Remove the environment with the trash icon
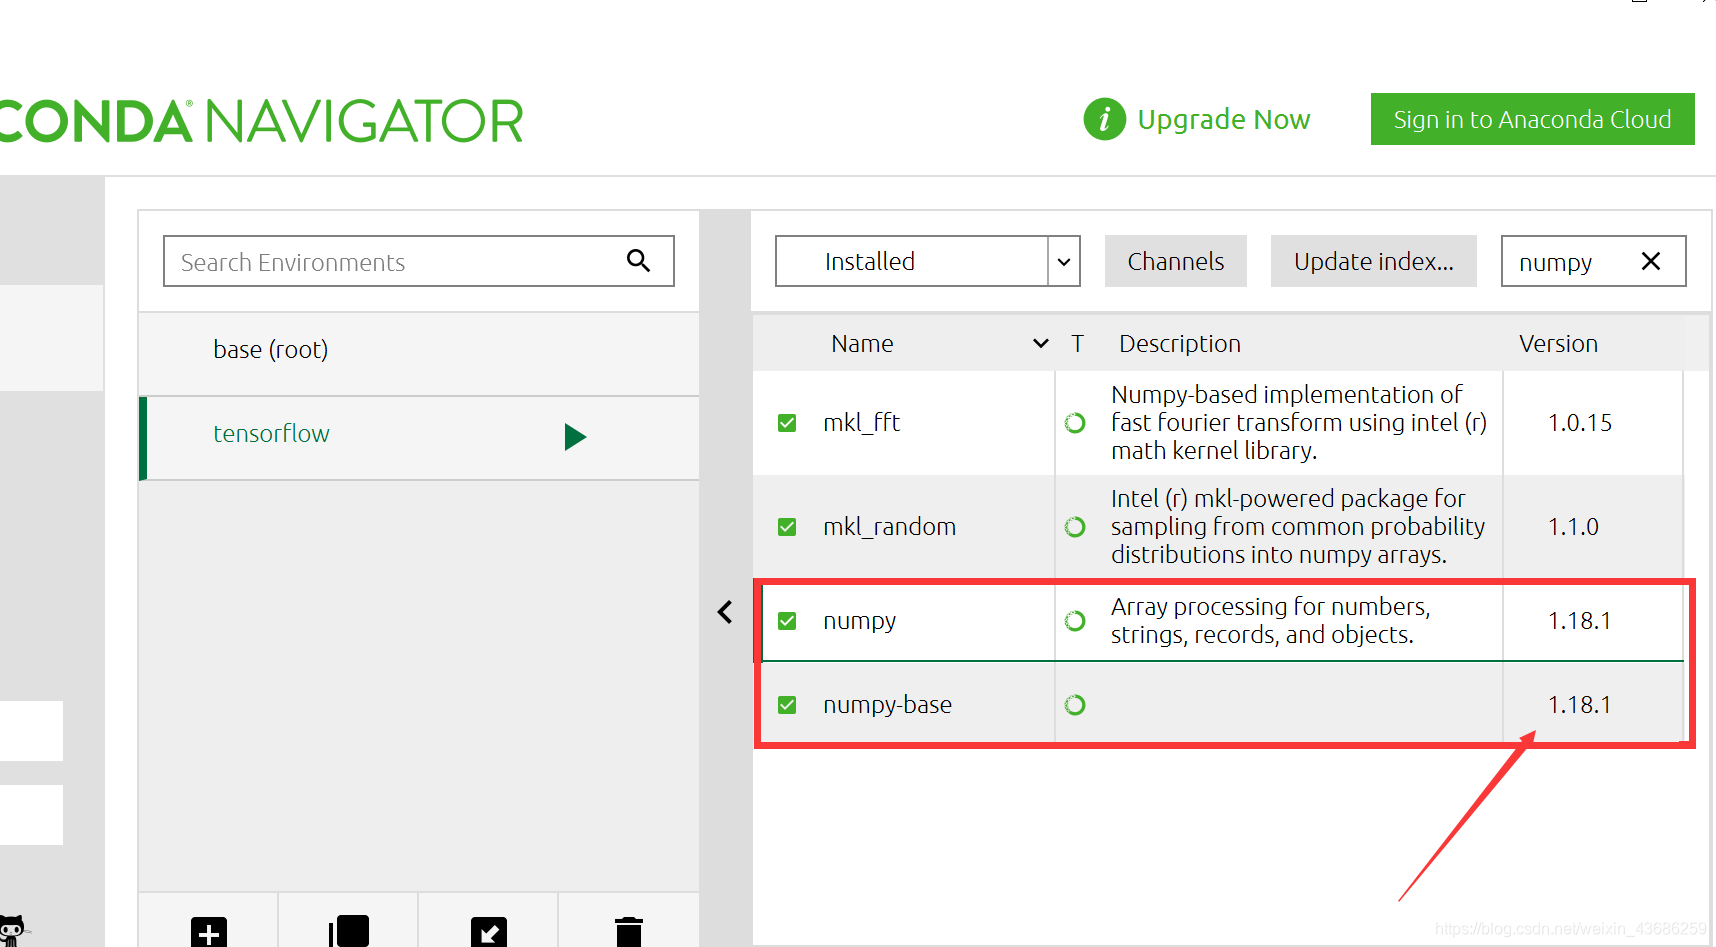 629,932
